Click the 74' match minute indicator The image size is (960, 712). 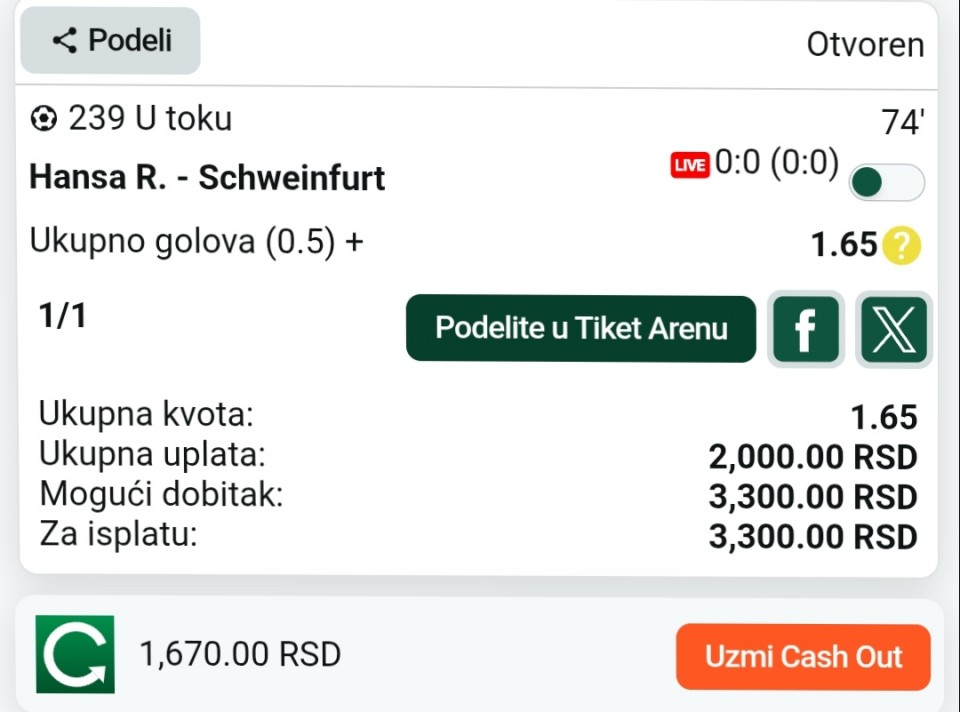(x=902, y=123)
